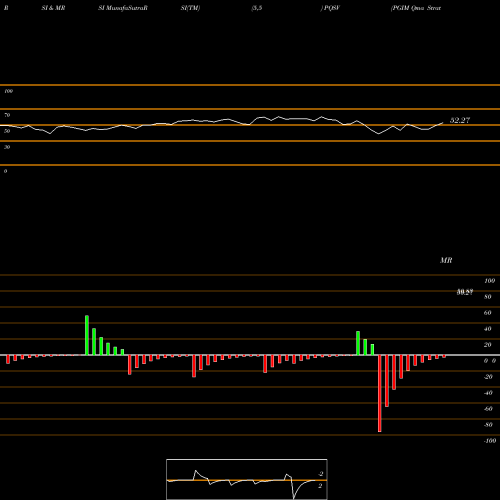This screenshot has height=500, width=500.
Task: Click the 0 label on the RSI axis
Action: coord(5,171)
